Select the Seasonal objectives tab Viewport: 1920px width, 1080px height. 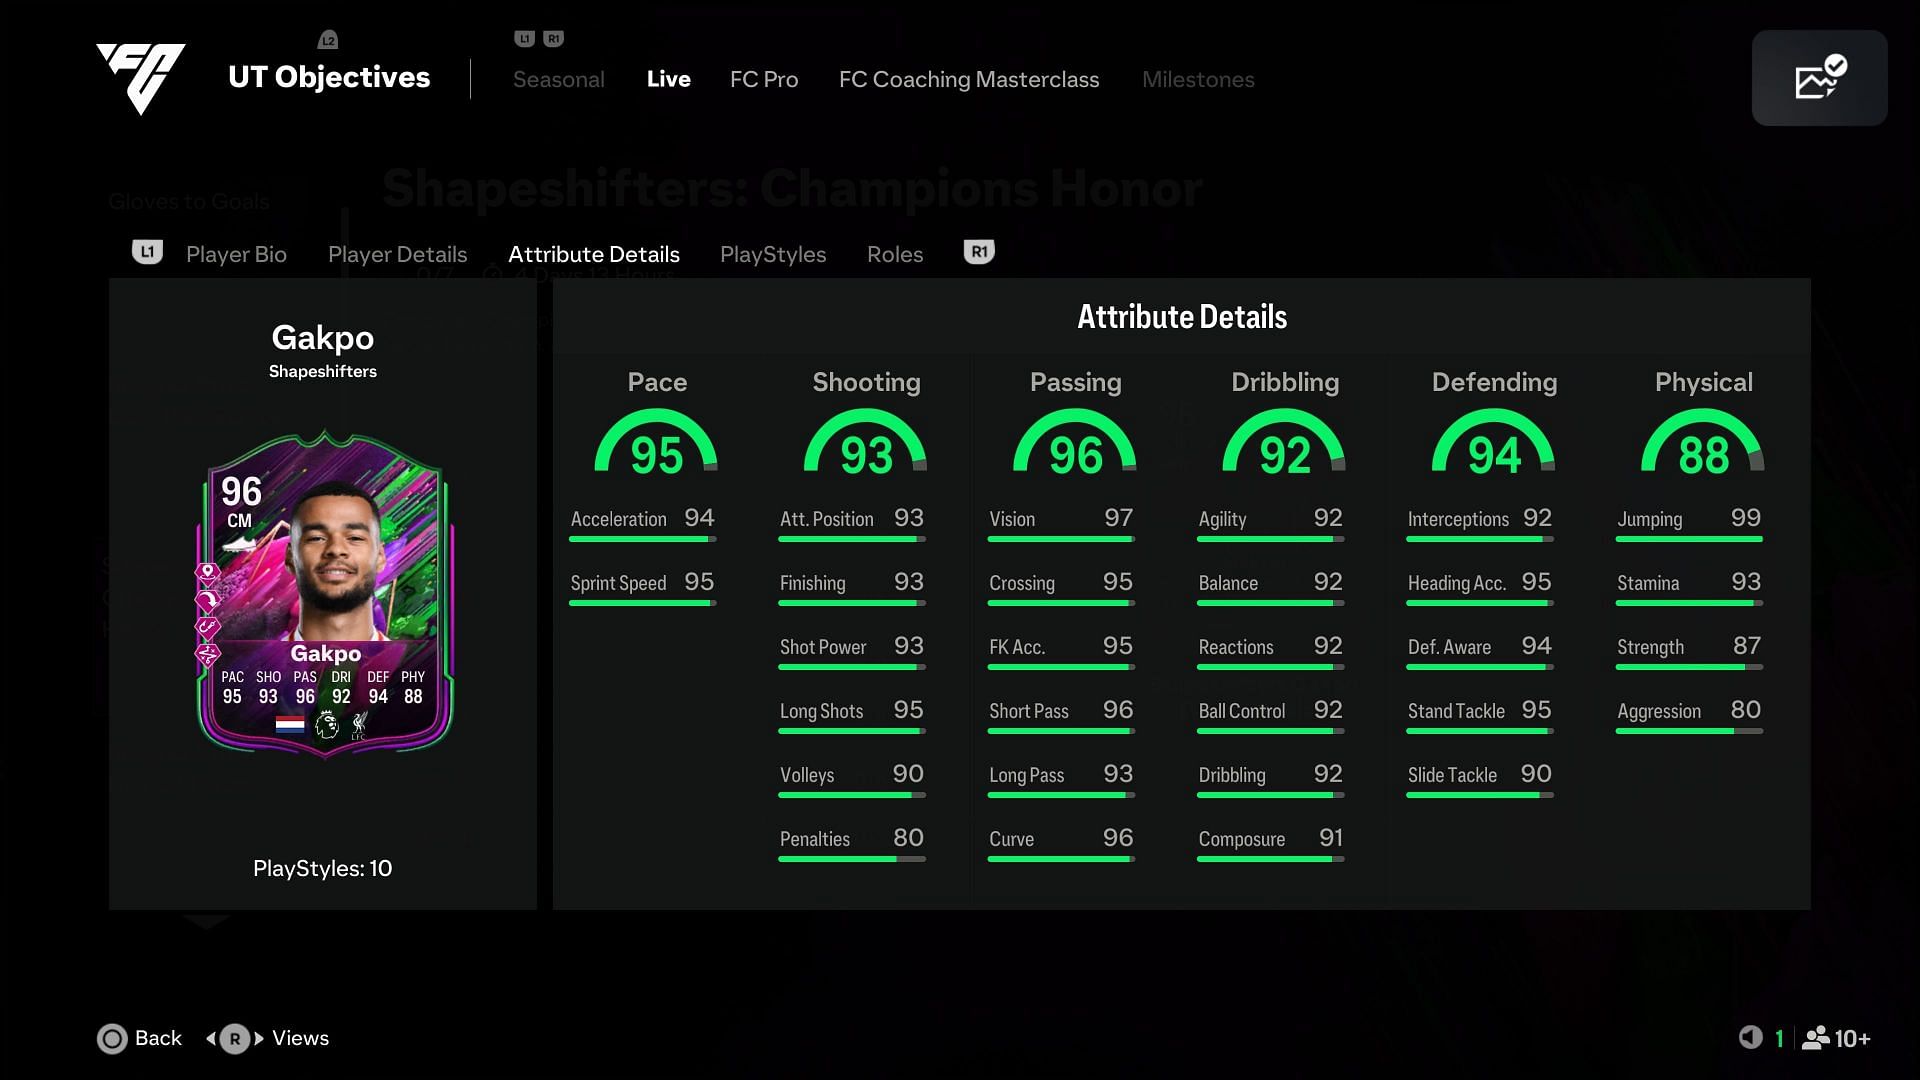[x=558, y=79]
